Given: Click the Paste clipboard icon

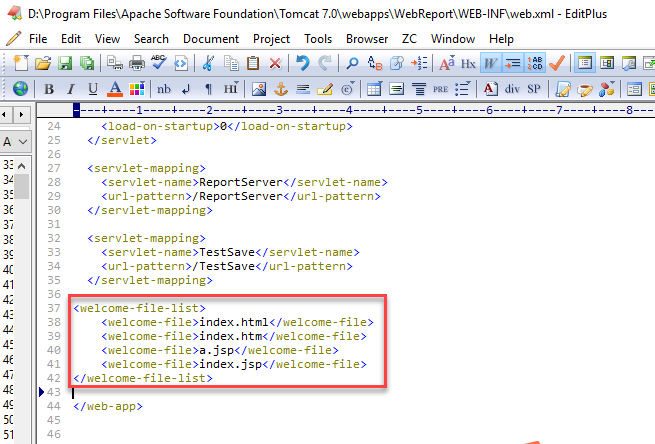Looking at the screenshot, I should (253, 63).
